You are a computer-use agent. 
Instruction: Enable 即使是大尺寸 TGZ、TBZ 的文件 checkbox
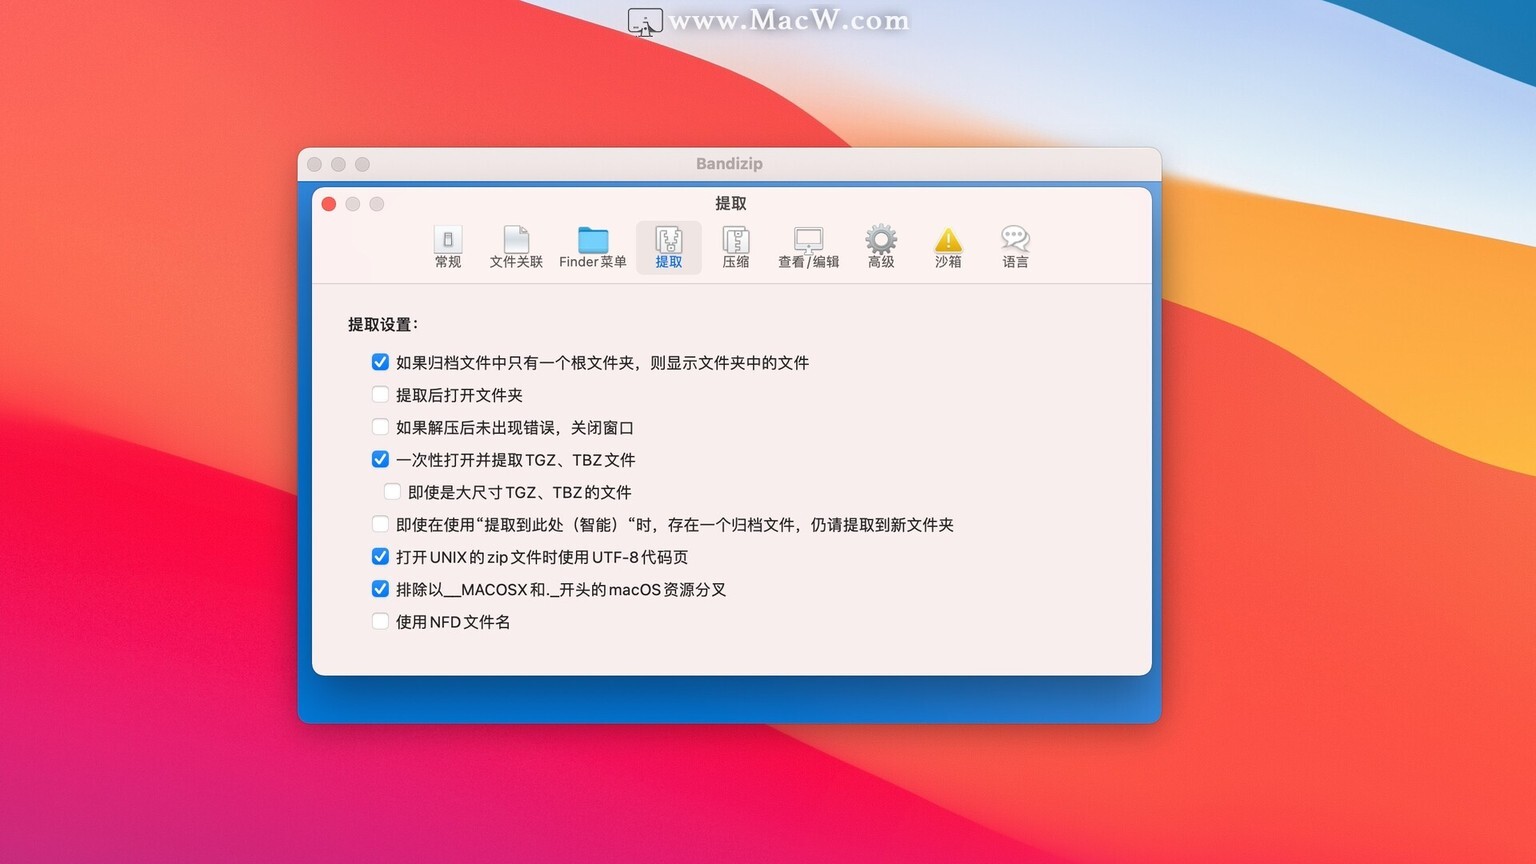click(x=392, y=492)
